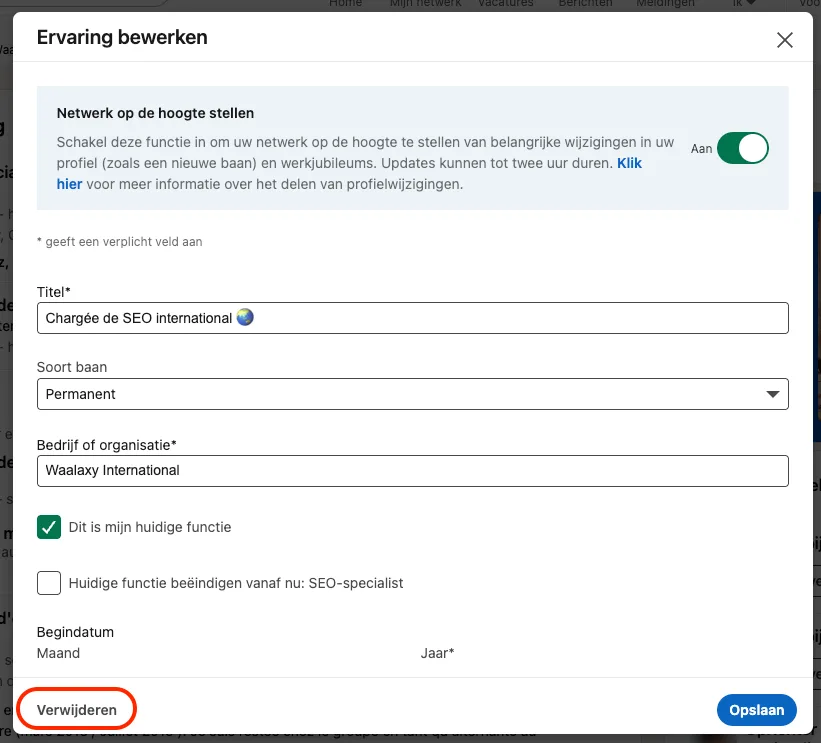The width and height of the screenshot is (821, 743).
Task: Close the Ervaring bewerken dialog
Action: tap(784, 40)
